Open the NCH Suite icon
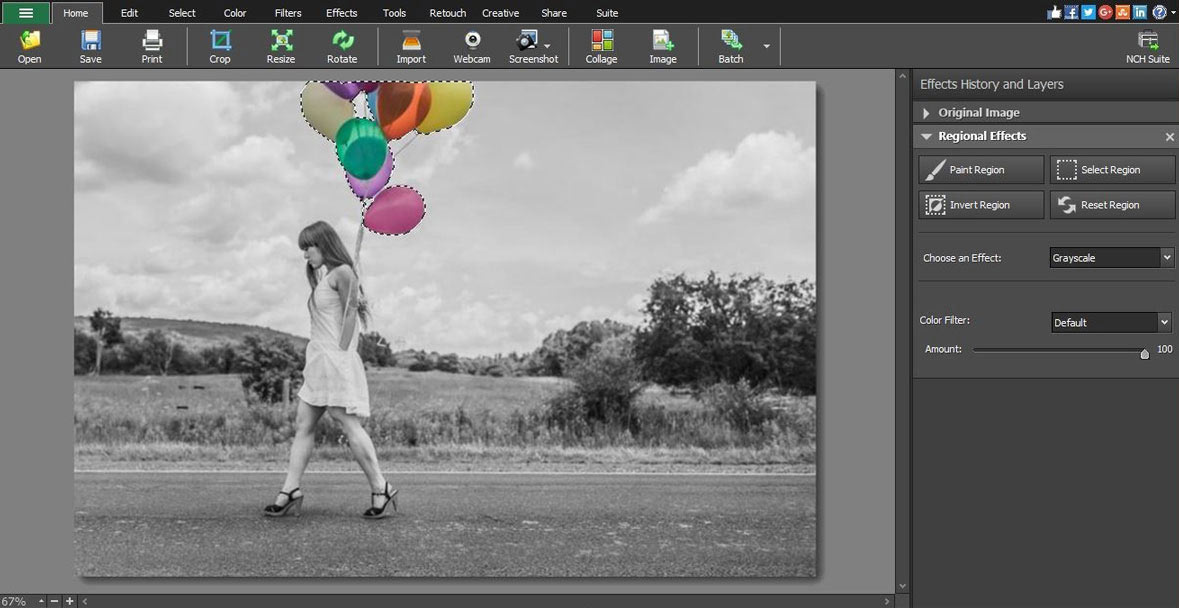 (1147, 41)
